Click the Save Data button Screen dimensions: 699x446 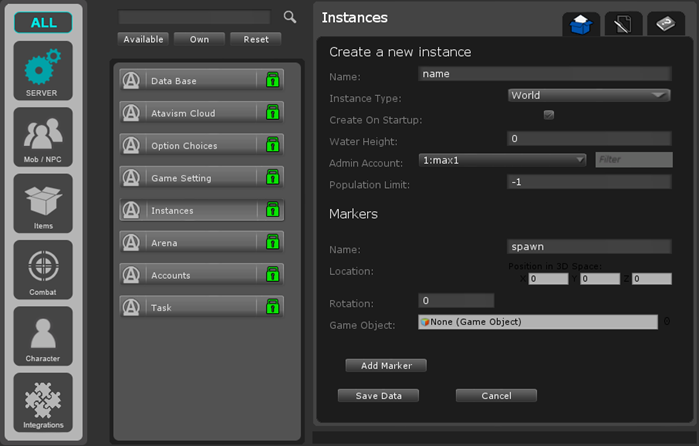[x=378, y=396]
